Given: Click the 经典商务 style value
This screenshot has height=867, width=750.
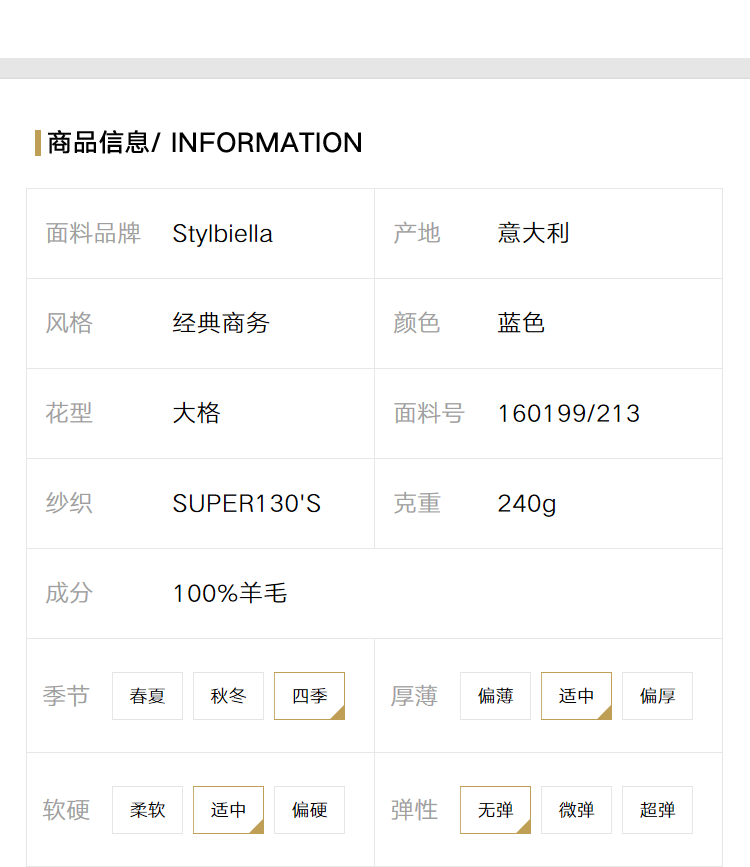Looking at the screenshot, I should point(221,323).
